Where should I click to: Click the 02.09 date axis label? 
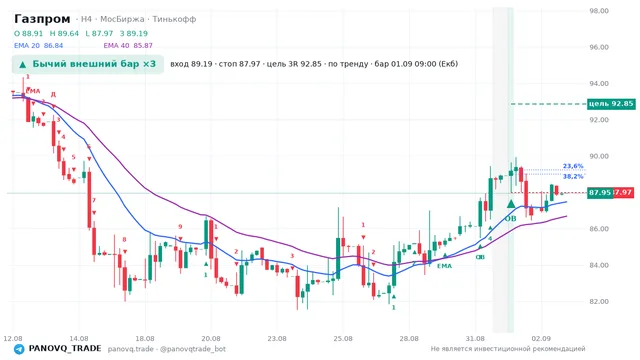[541, 339]
